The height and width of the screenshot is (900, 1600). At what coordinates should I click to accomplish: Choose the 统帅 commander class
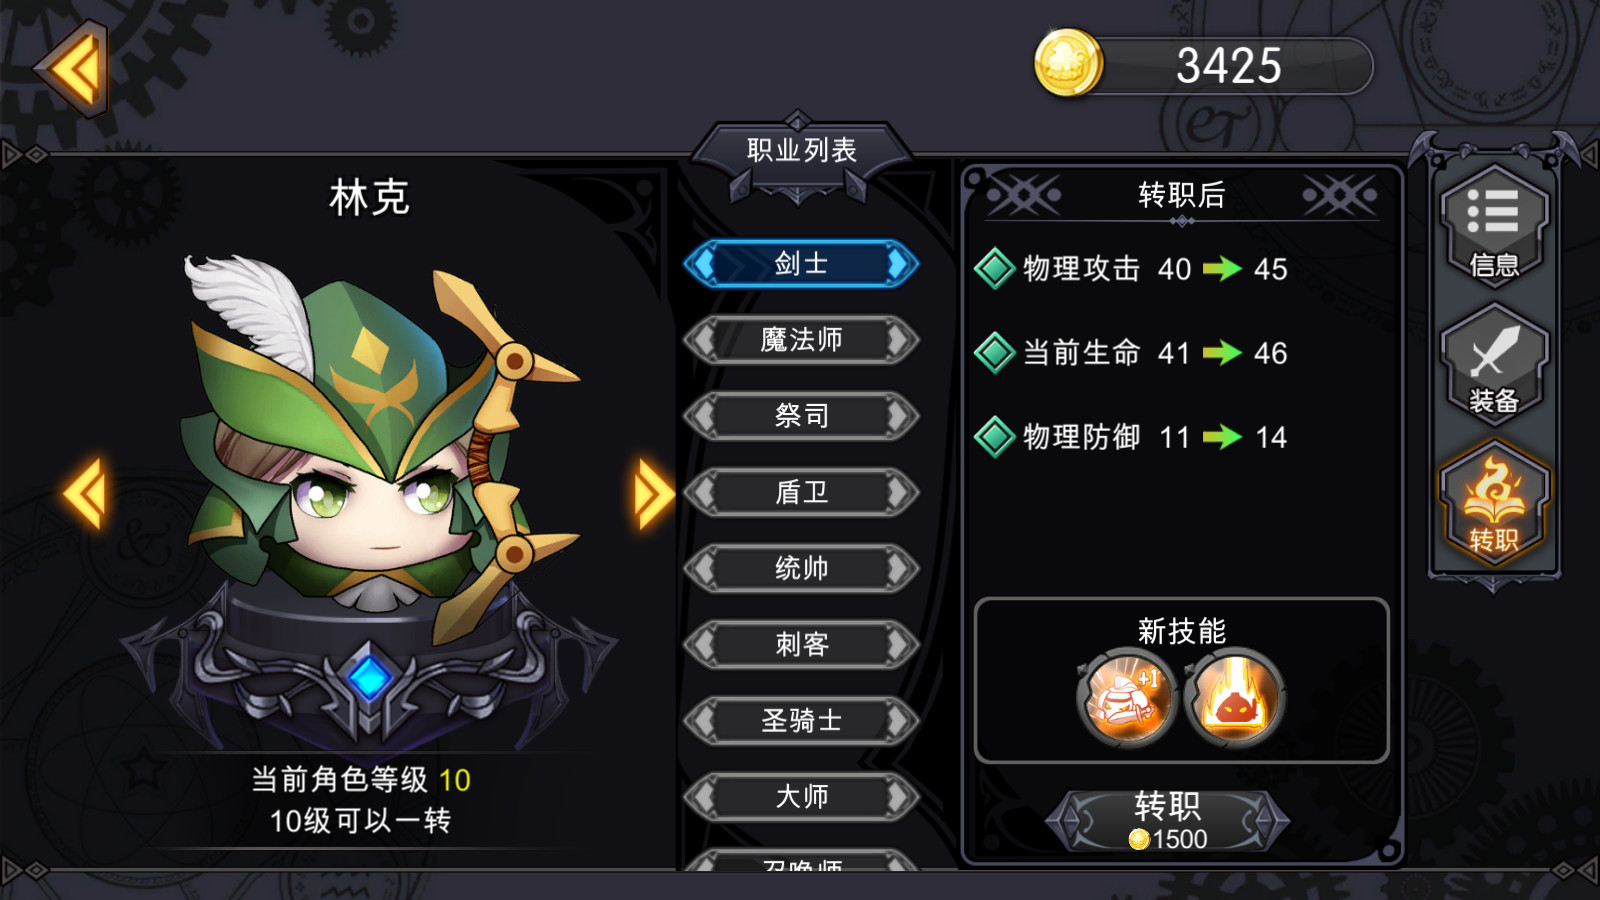pyautogui.click(x=801, y=568)
